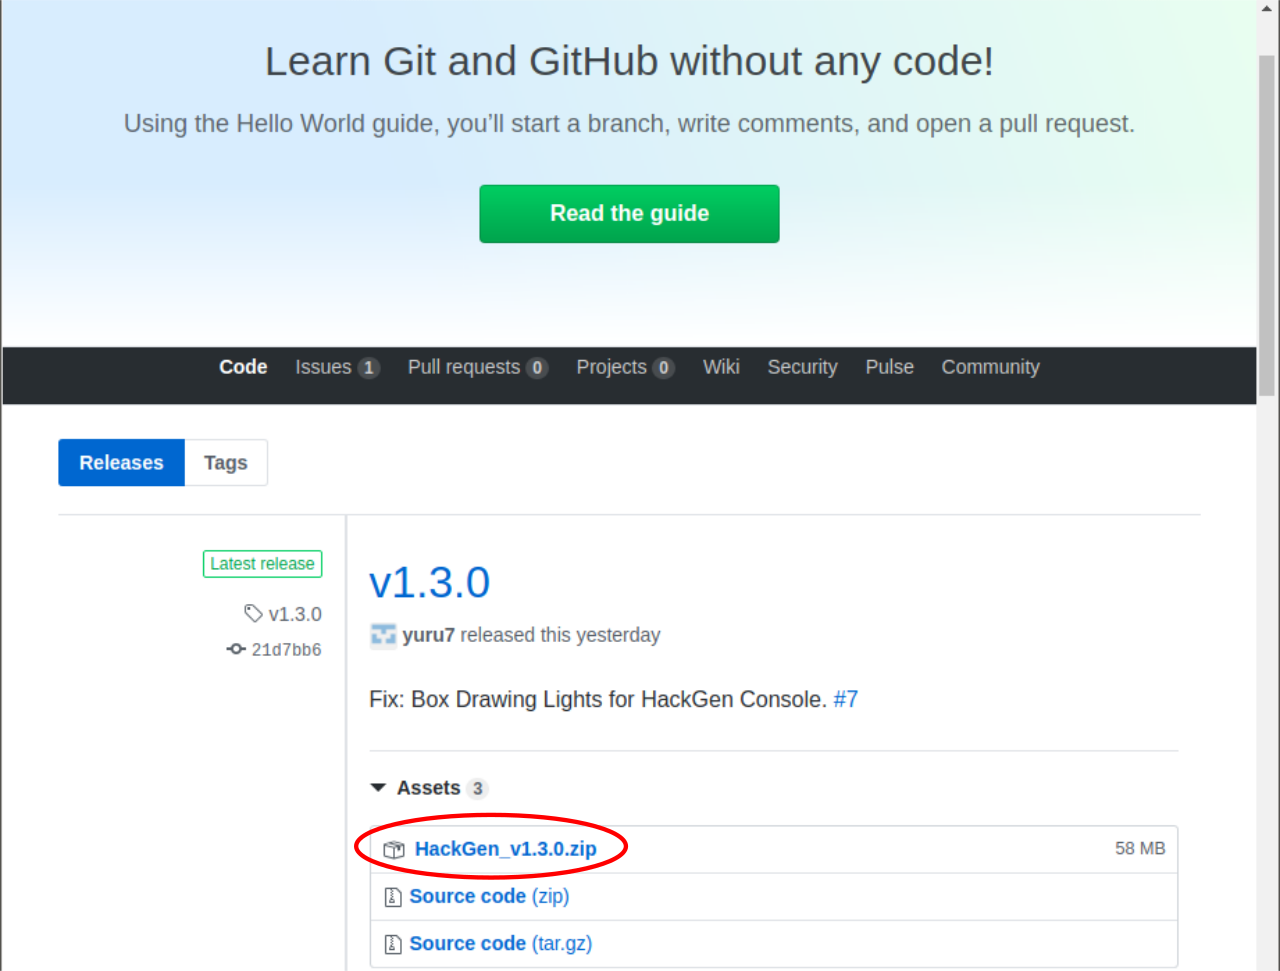Download Source code (tar.gz)
1280x971 pixels.
pos(501,943)
